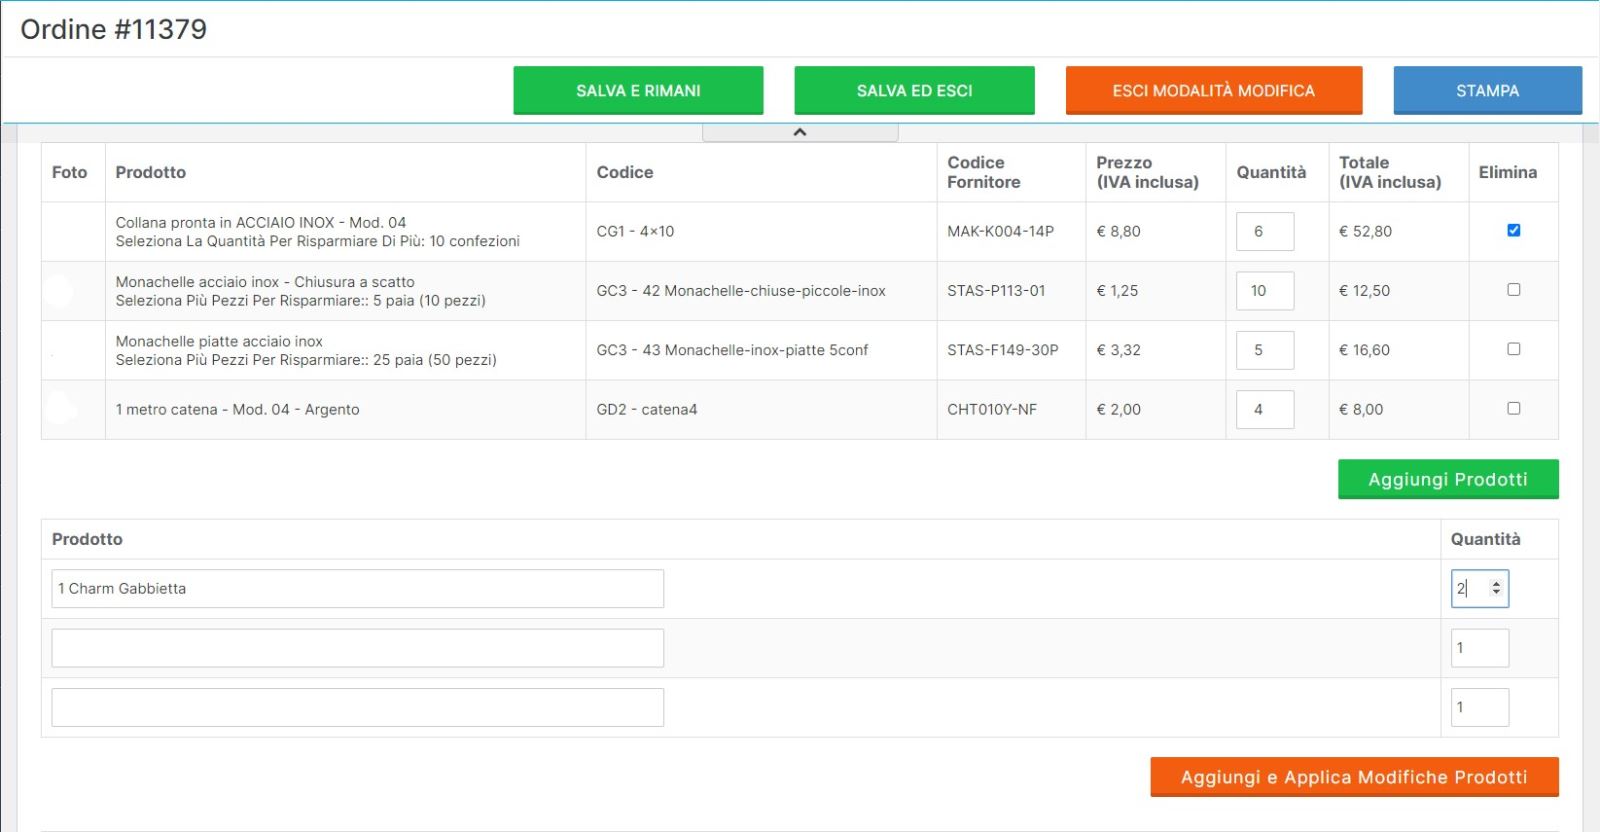This screenshot has height=832, width=1600.
Task: Click the second empty product input field
Action: pos(357,648)
